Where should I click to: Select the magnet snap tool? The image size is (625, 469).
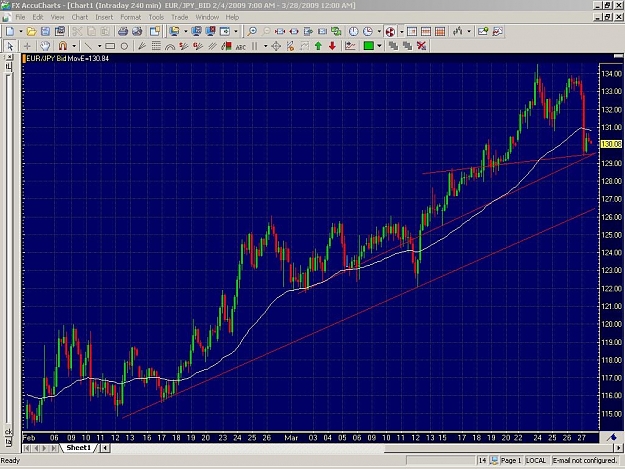pyautogui.click(x=63, y=46)
